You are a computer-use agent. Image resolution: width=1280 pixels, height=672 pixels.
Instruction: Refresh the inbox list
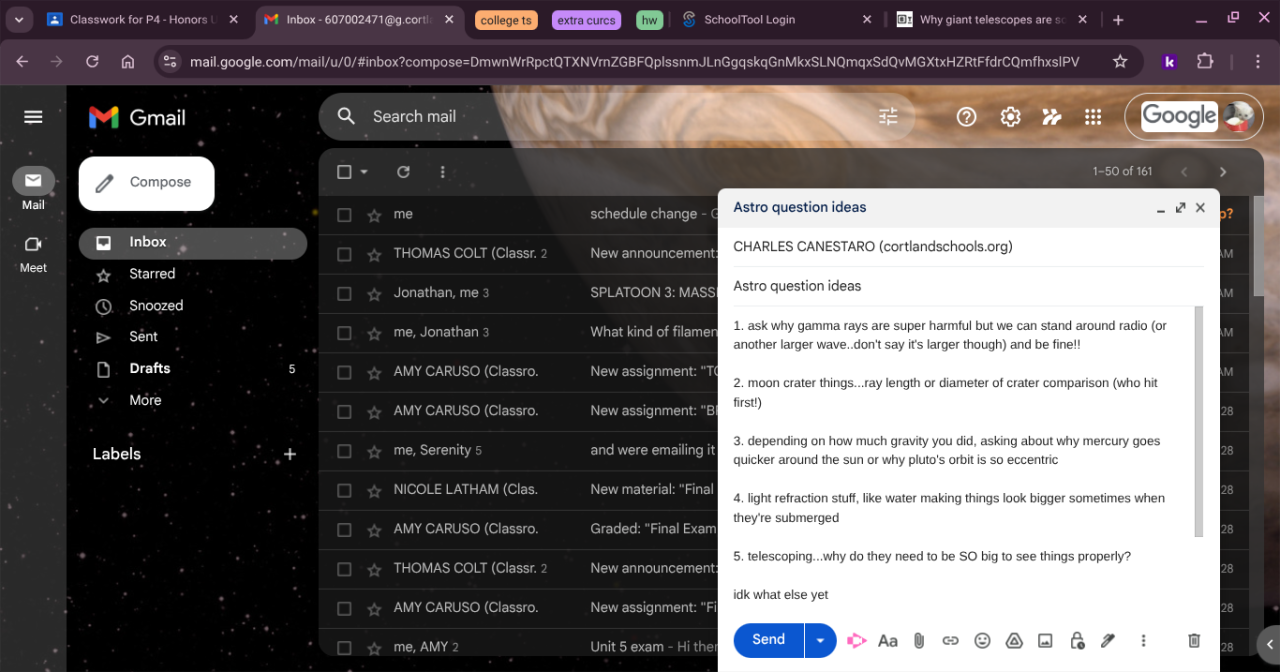[403, 172]
